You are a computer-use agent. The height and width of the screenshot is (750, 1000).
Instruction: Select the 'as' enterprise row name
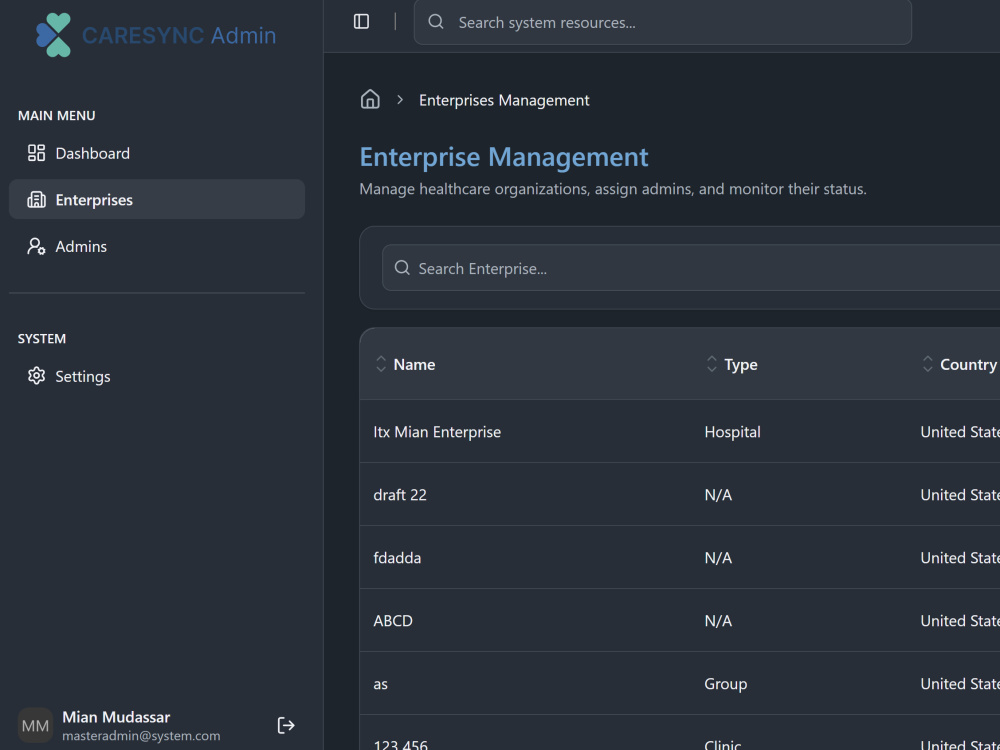coord(380,684)
